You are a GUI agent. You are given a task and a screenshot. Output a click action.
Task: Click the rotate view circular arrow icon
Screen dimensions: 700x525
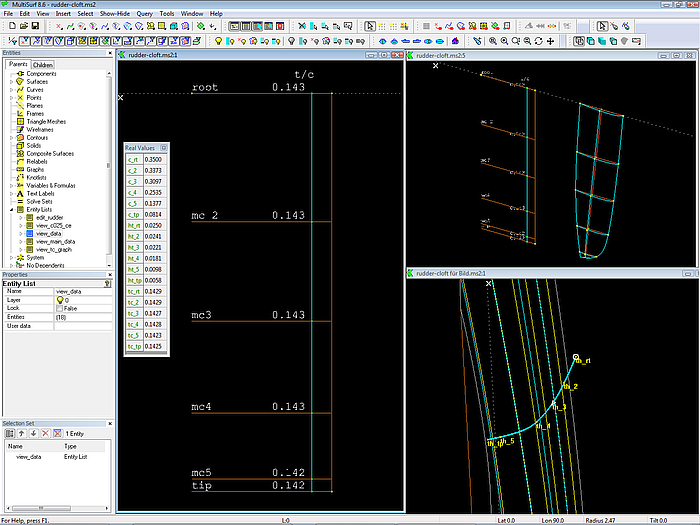click(x=539, y=41)
